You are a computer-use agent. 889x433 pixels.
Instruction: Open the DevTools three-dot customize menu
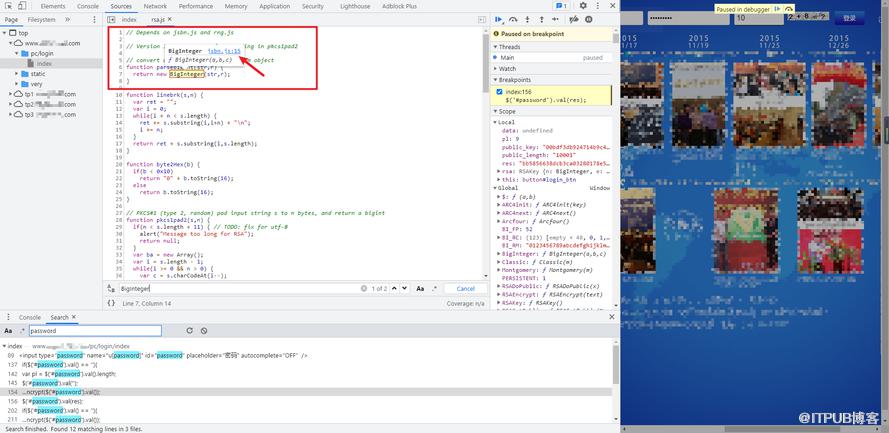coord(597,6)
